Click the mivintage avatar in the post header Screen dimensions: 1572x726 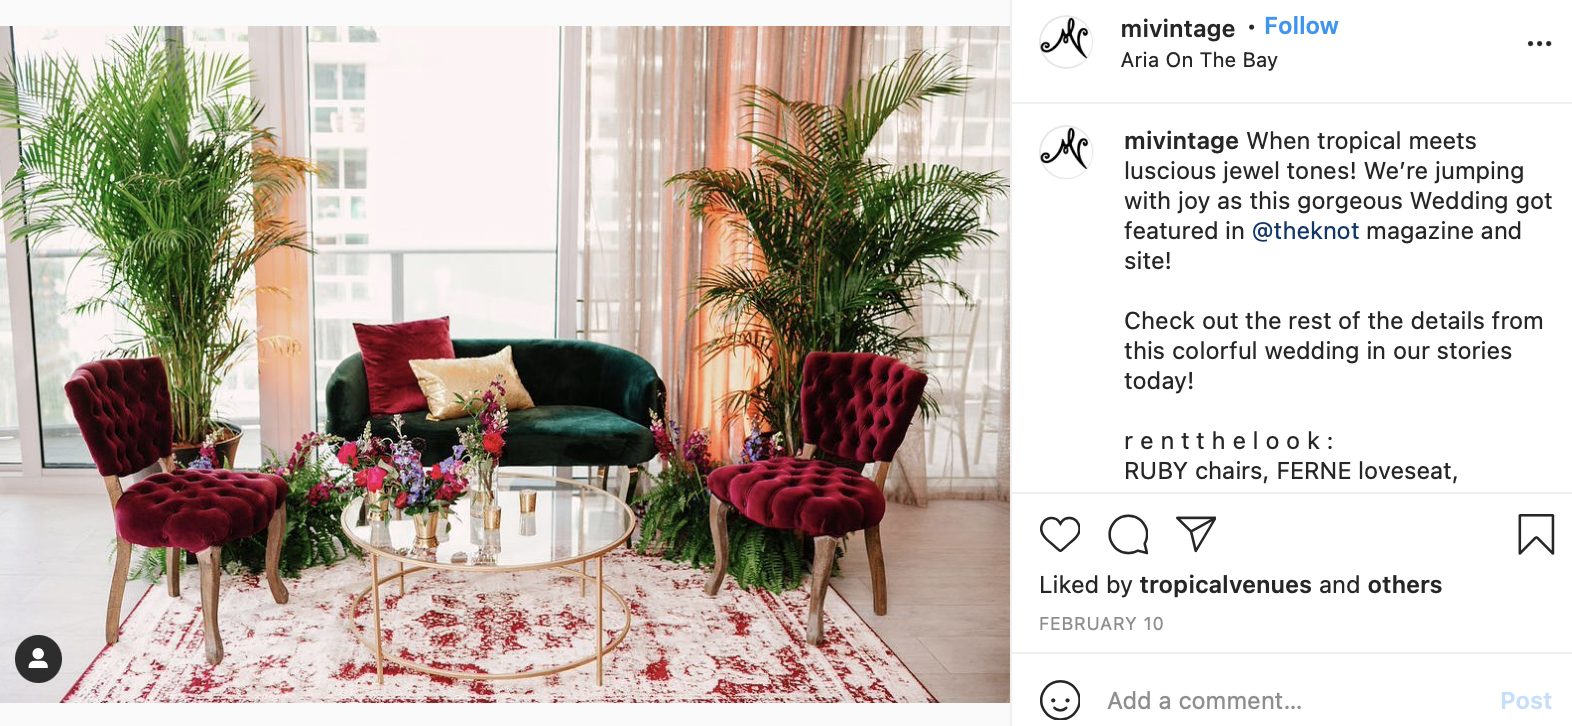pos(1066,42)
